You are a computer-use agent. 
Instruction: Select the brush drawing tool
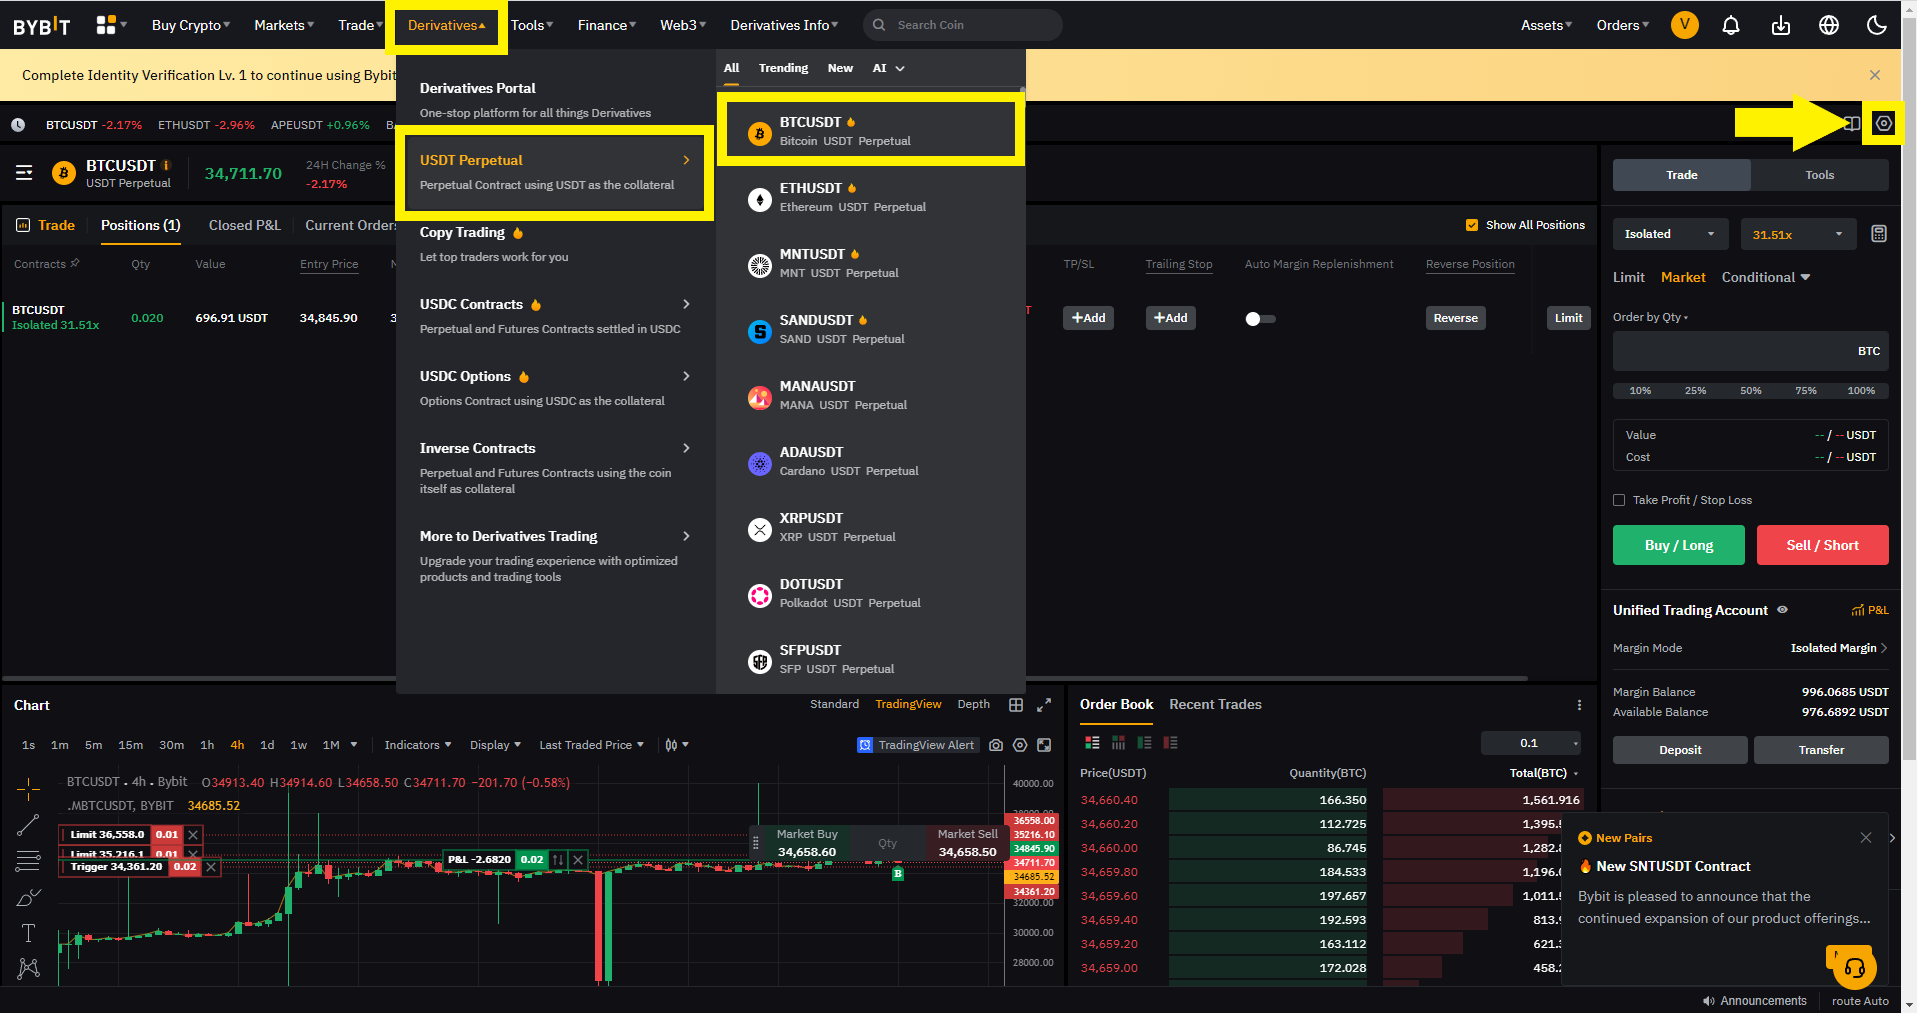[x=28, y=897]
